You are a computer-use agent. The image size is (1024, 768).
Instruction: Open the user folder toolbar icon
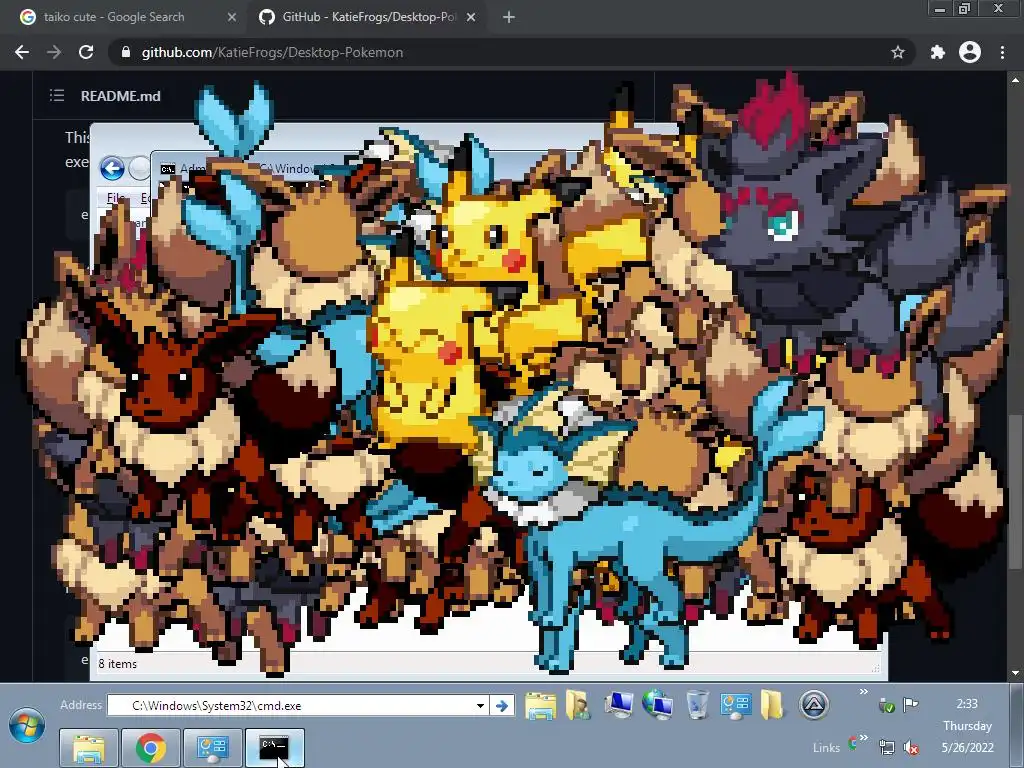point(578,706)
